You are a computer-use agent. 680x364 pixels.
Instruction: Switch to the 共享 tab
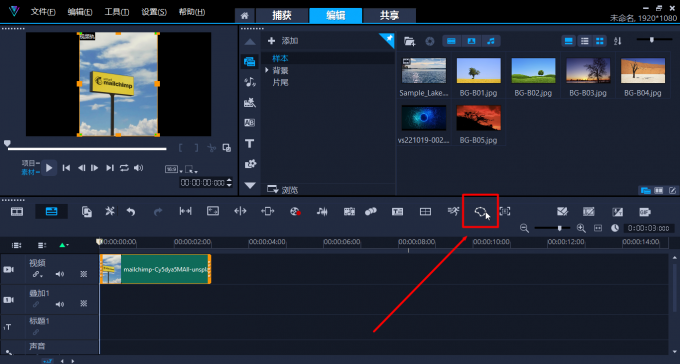[x=389, y=16]
